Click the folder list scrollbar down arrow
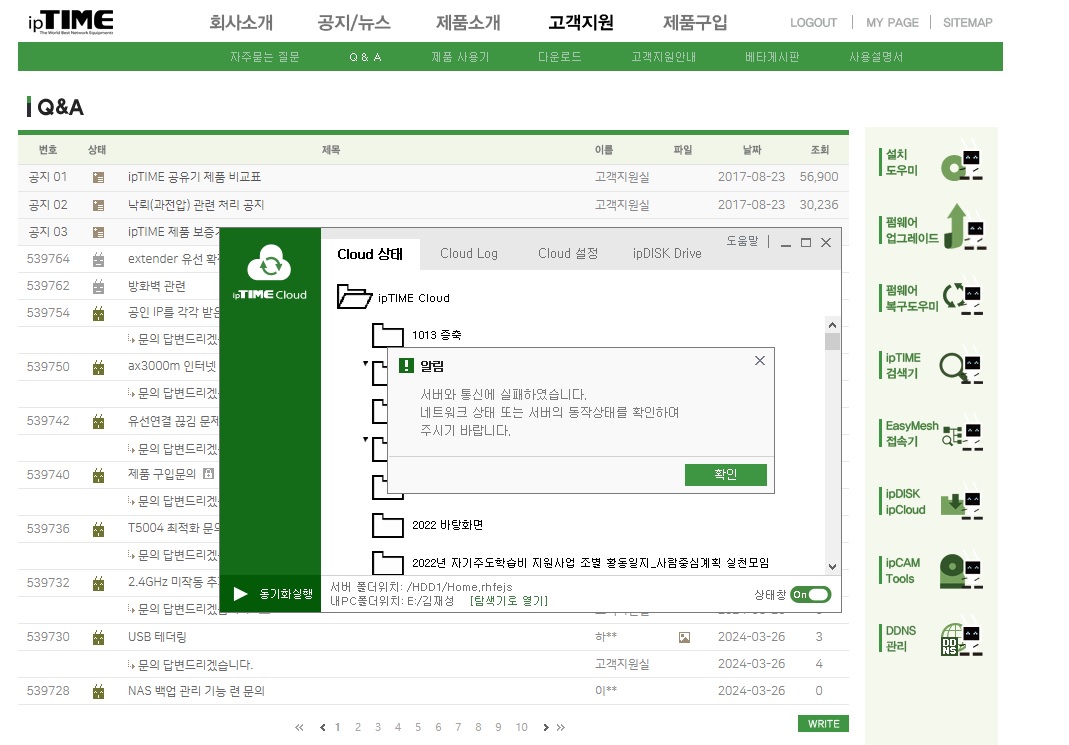Screen dimensions: 1069x745 click(832, 566)
